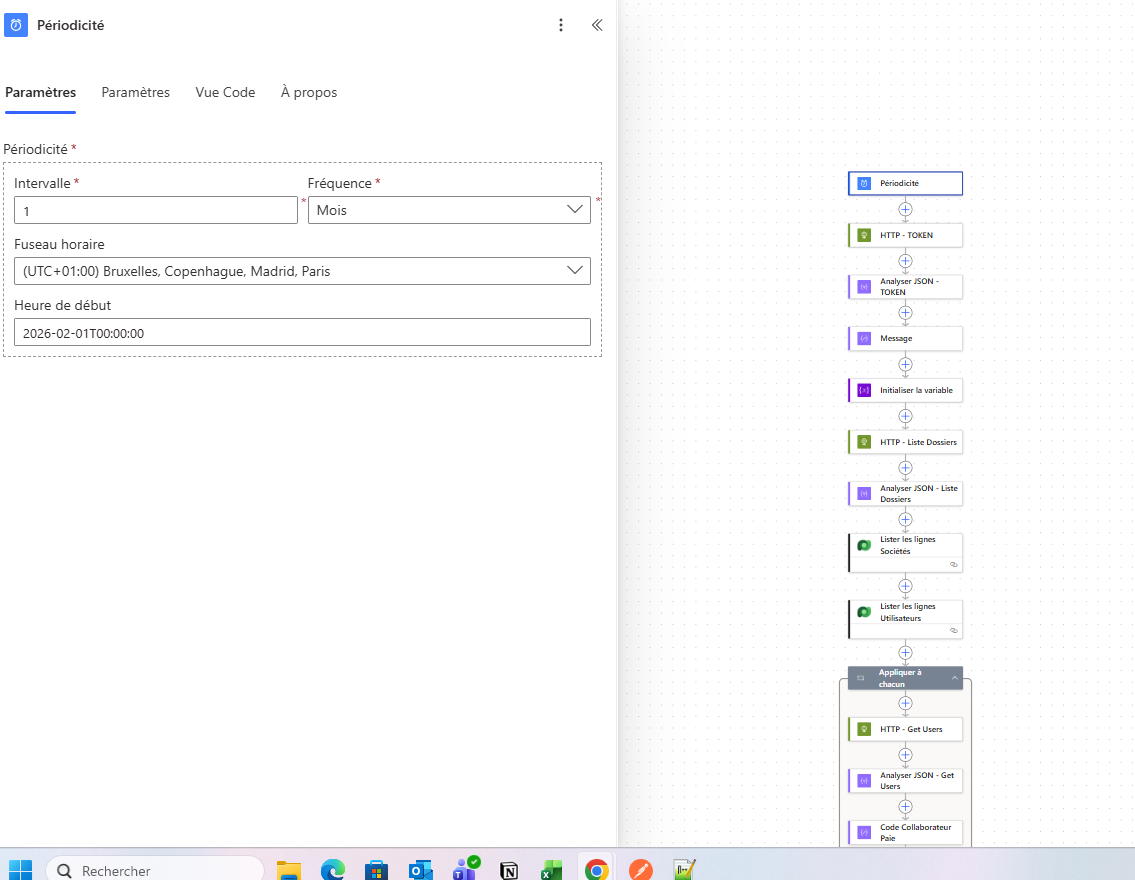Expand the Fréquence dropdown showing Mois
Viewport: 1135px width, 880px height.
(450, 210)
